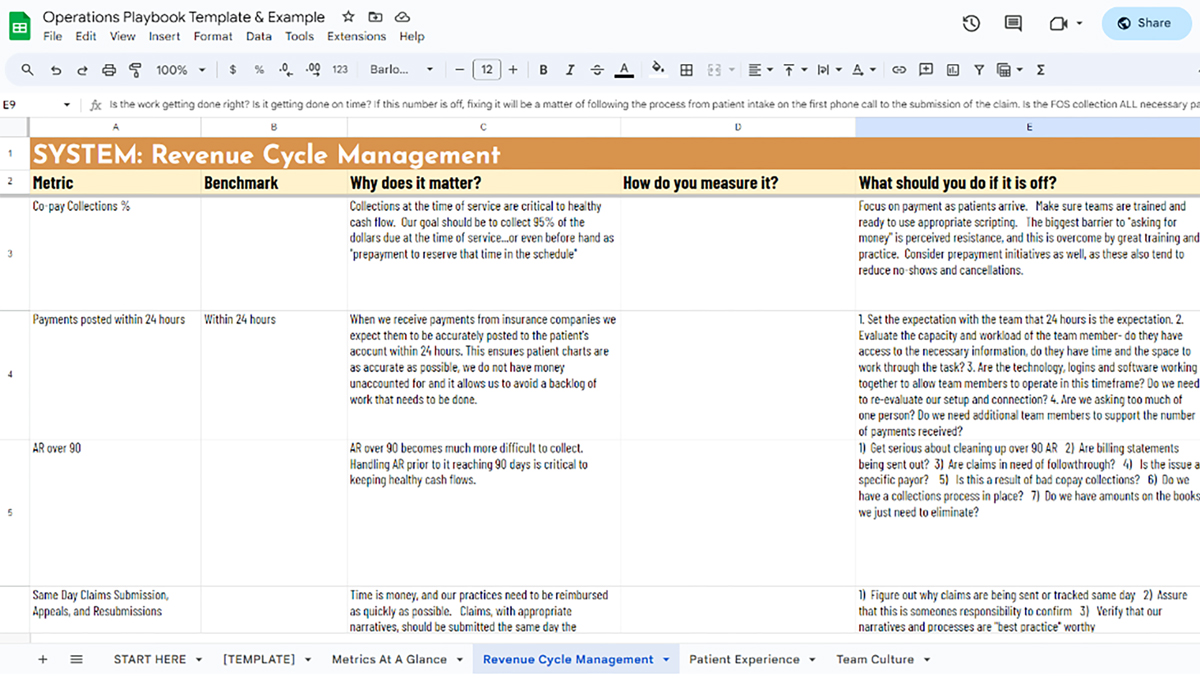This screenshot has width=1200, height=678.
Task: Start a video call with camera icon
Action: tap(1058, 23)
